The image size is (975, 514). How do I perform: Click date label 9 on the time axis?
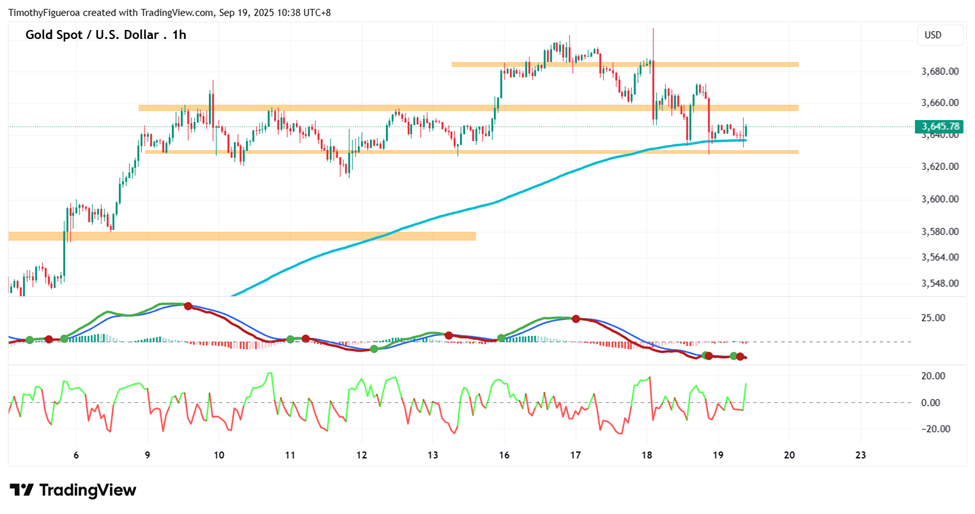tap(147, 455)
